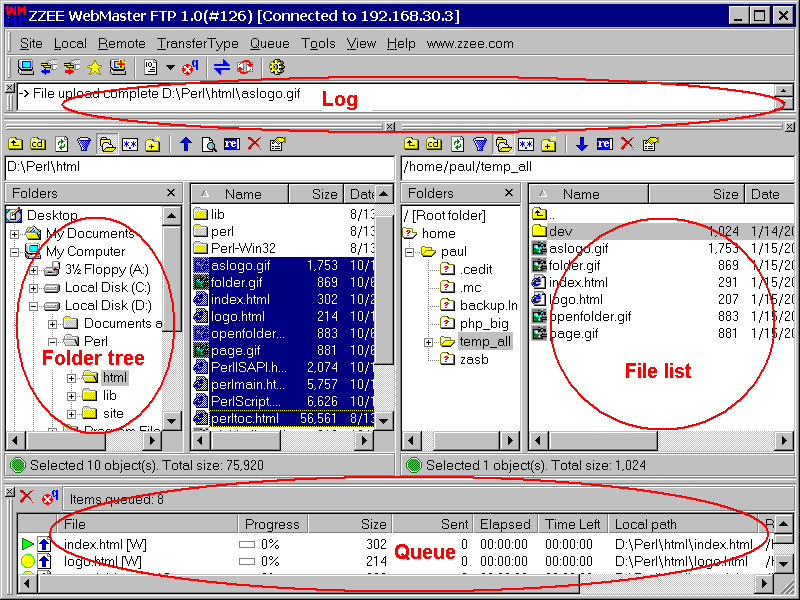Viewport: 800px width, 600px height.
Task: Refresh the local pane file list
Action: pyautogui.click(x=61, y=144)
